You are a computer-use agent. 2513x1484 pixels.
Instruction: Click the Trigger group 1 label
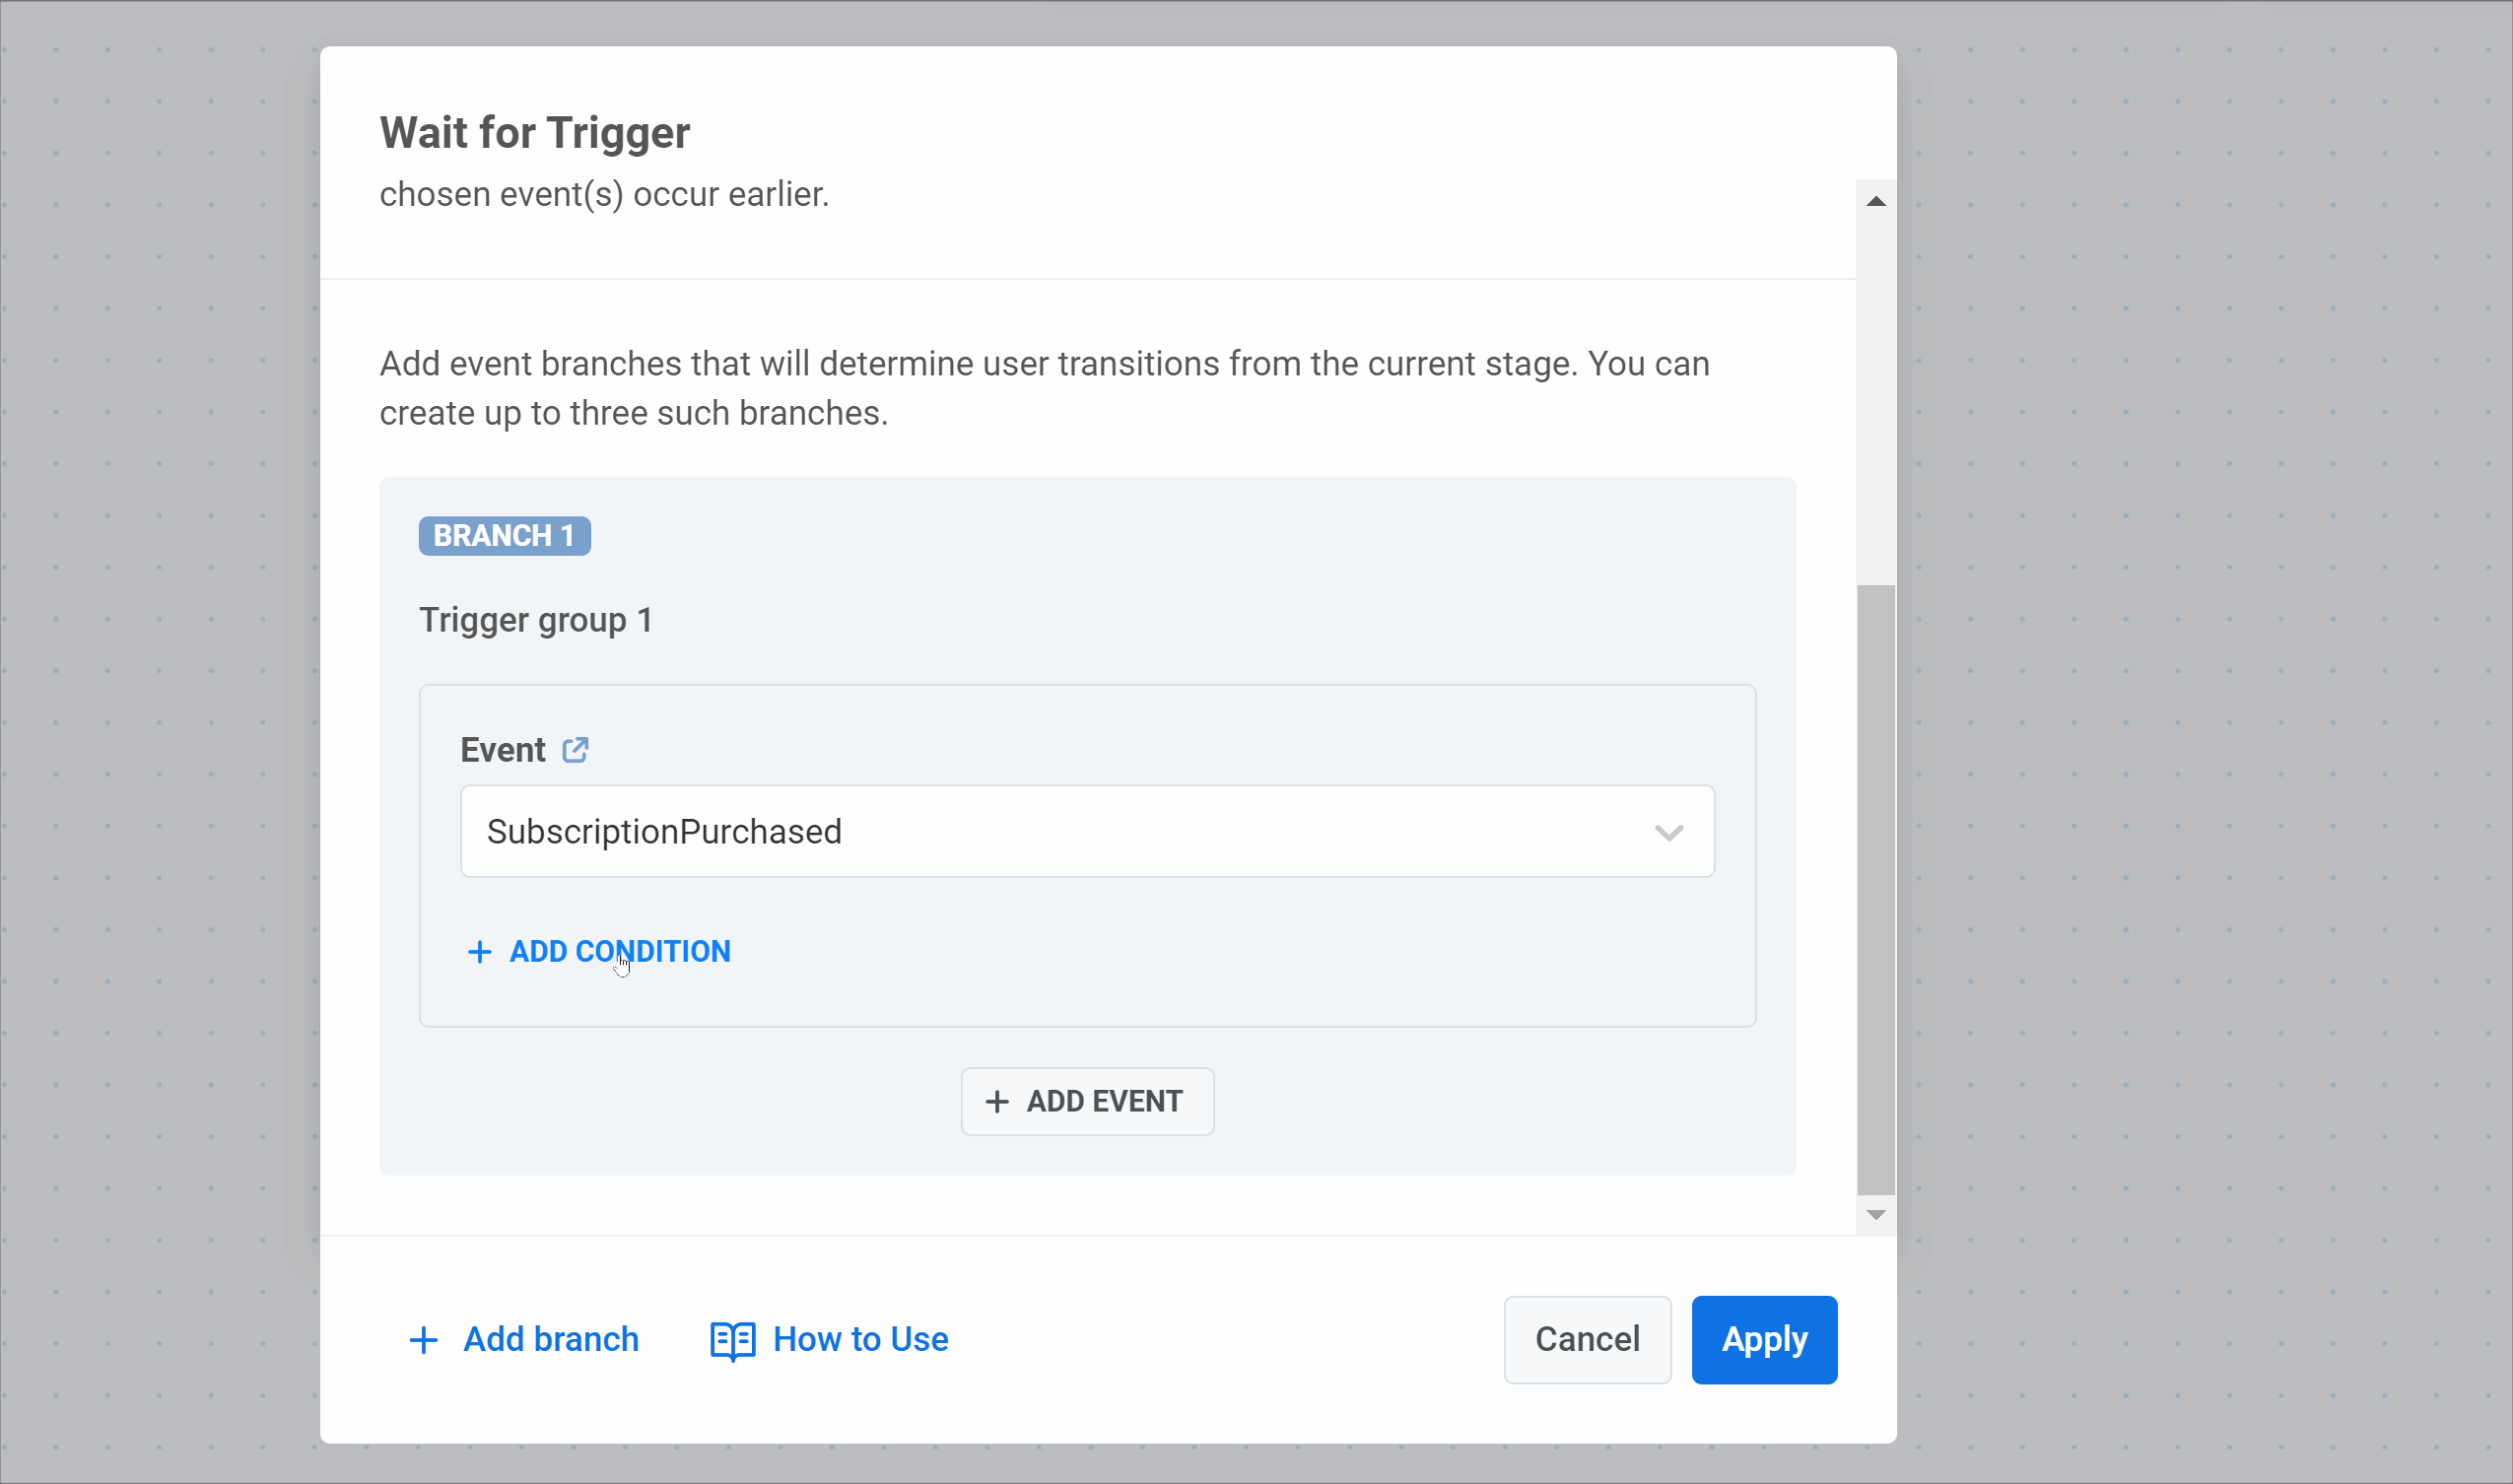pos(535,621)
